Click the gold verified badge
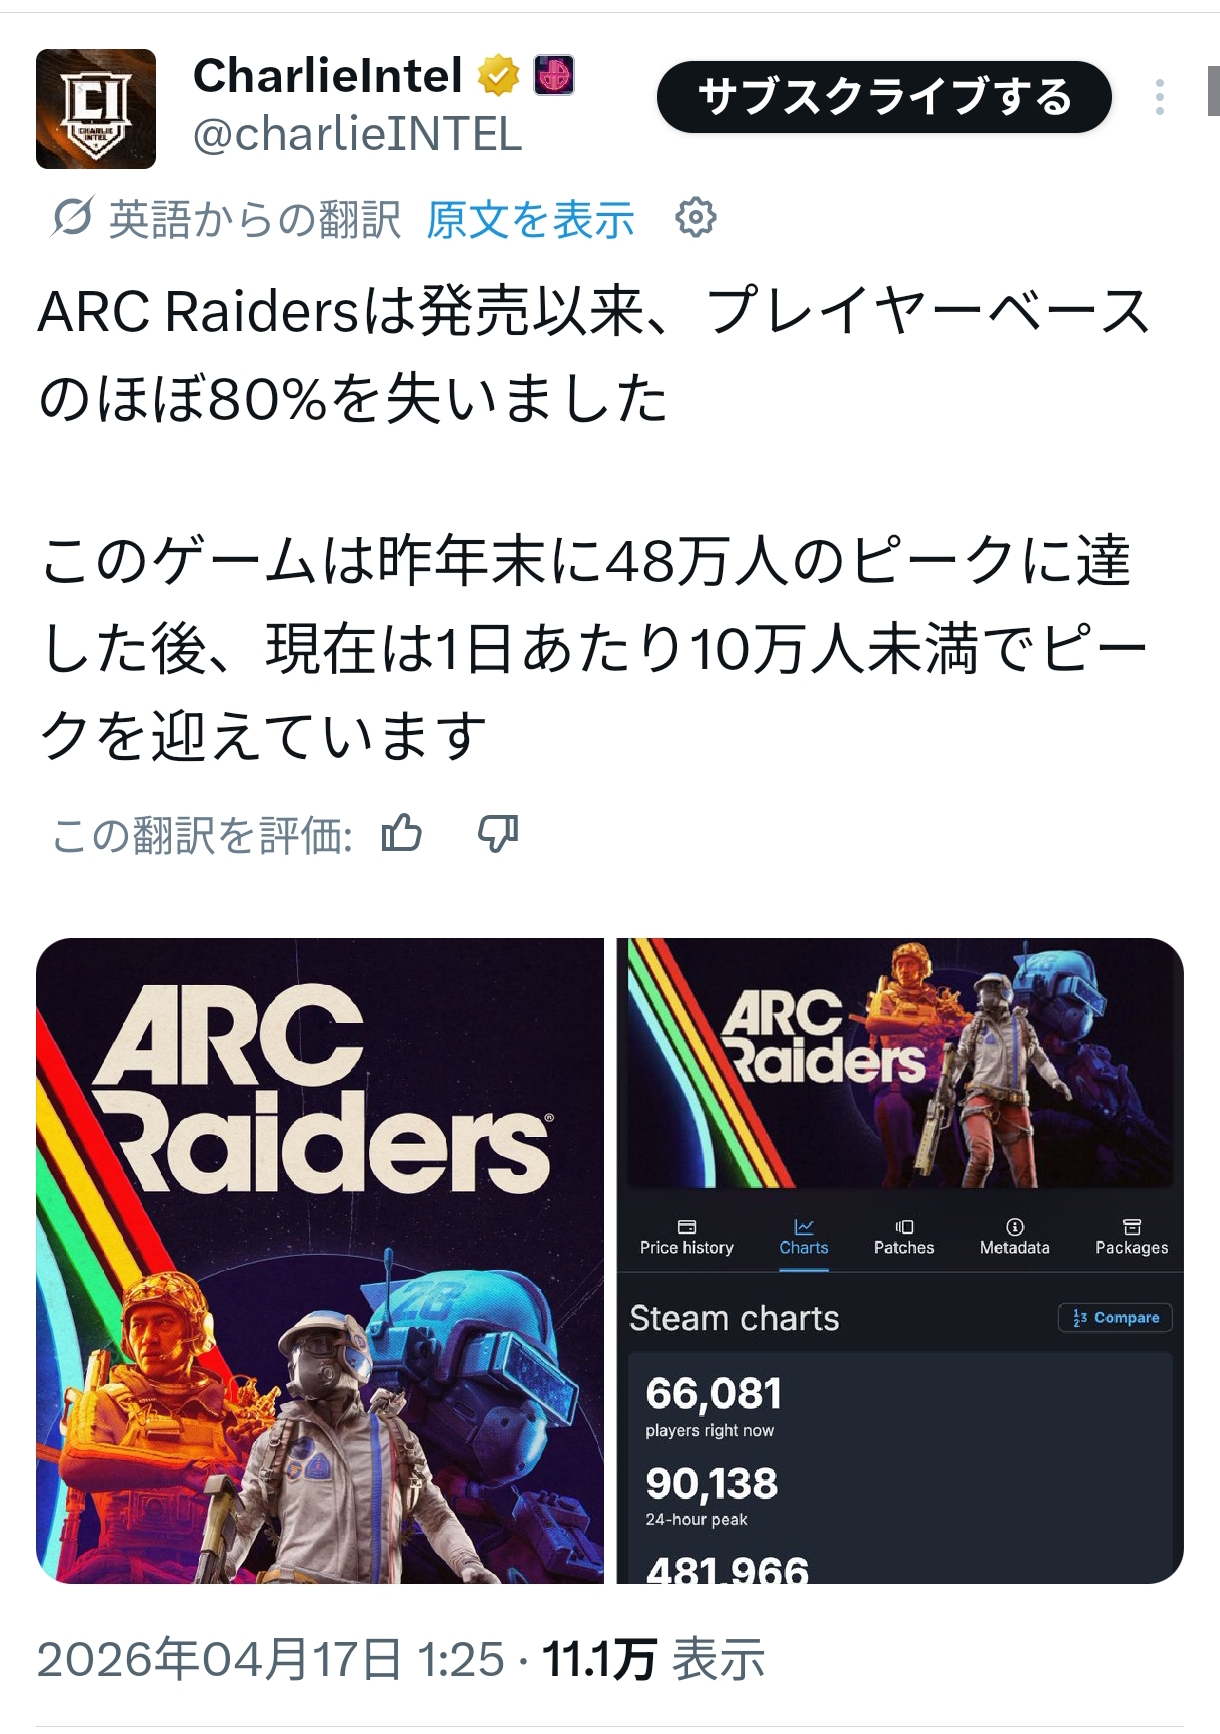 [498, 76]
